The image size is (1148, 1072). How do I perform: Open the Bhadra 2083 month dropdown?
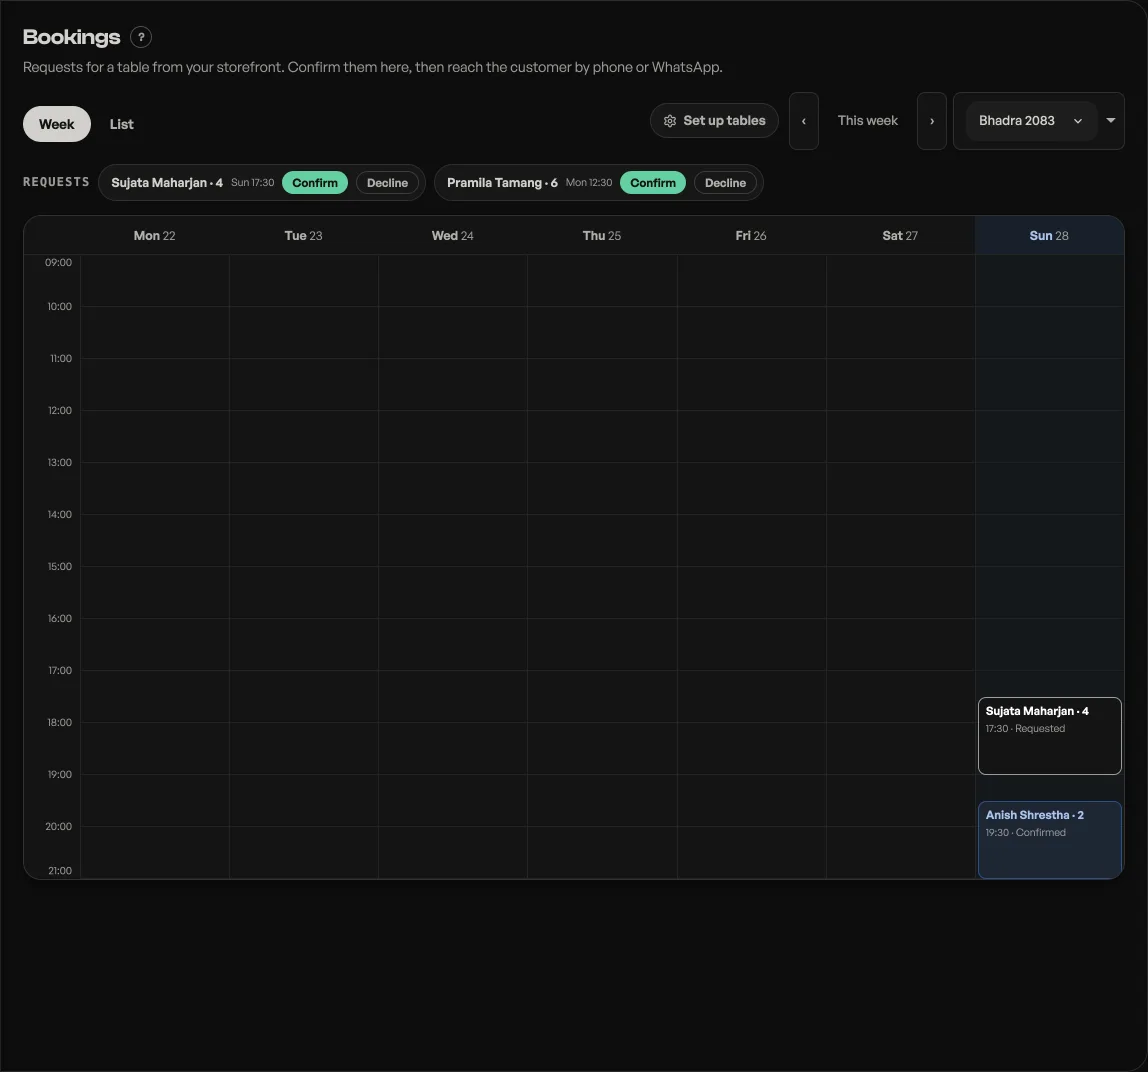coord(1031,121)
